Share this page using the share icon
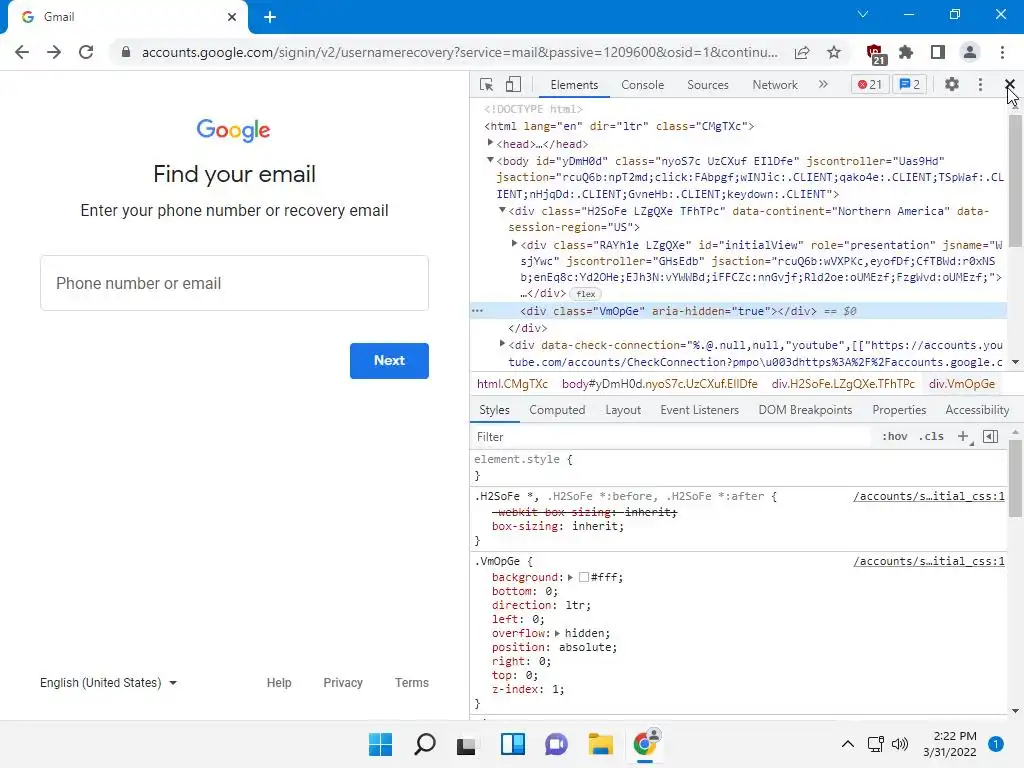 (x=802, y=52)
